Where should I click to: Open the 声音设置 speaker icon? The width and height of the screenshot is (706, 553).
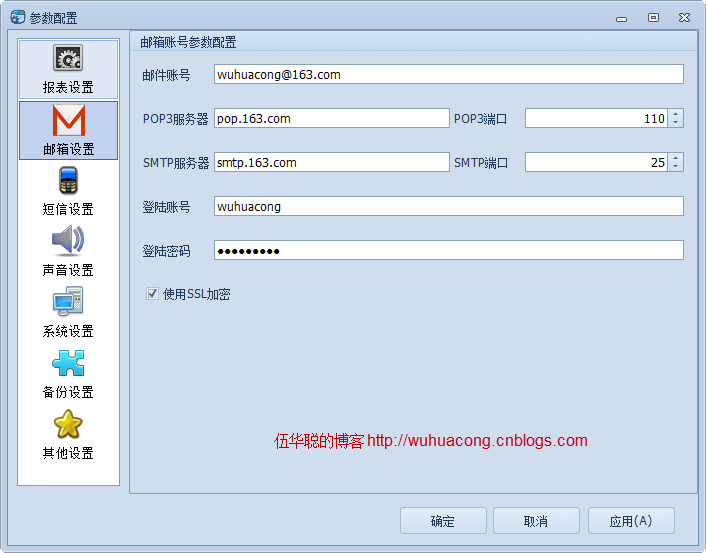[68, 240]
